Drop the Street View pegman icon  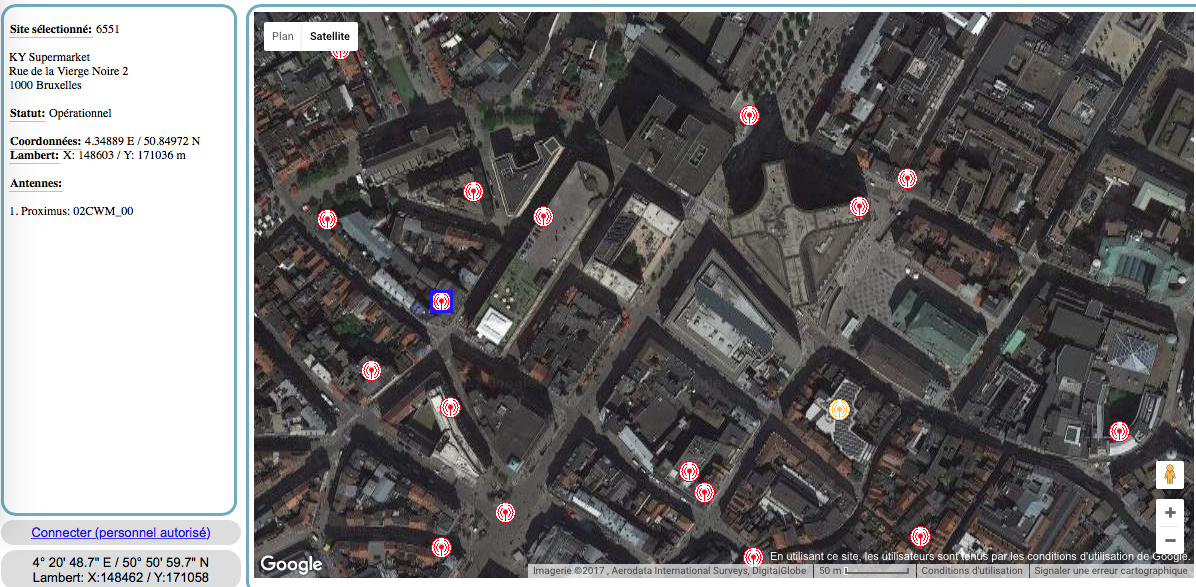click(x=1169, y=476)
